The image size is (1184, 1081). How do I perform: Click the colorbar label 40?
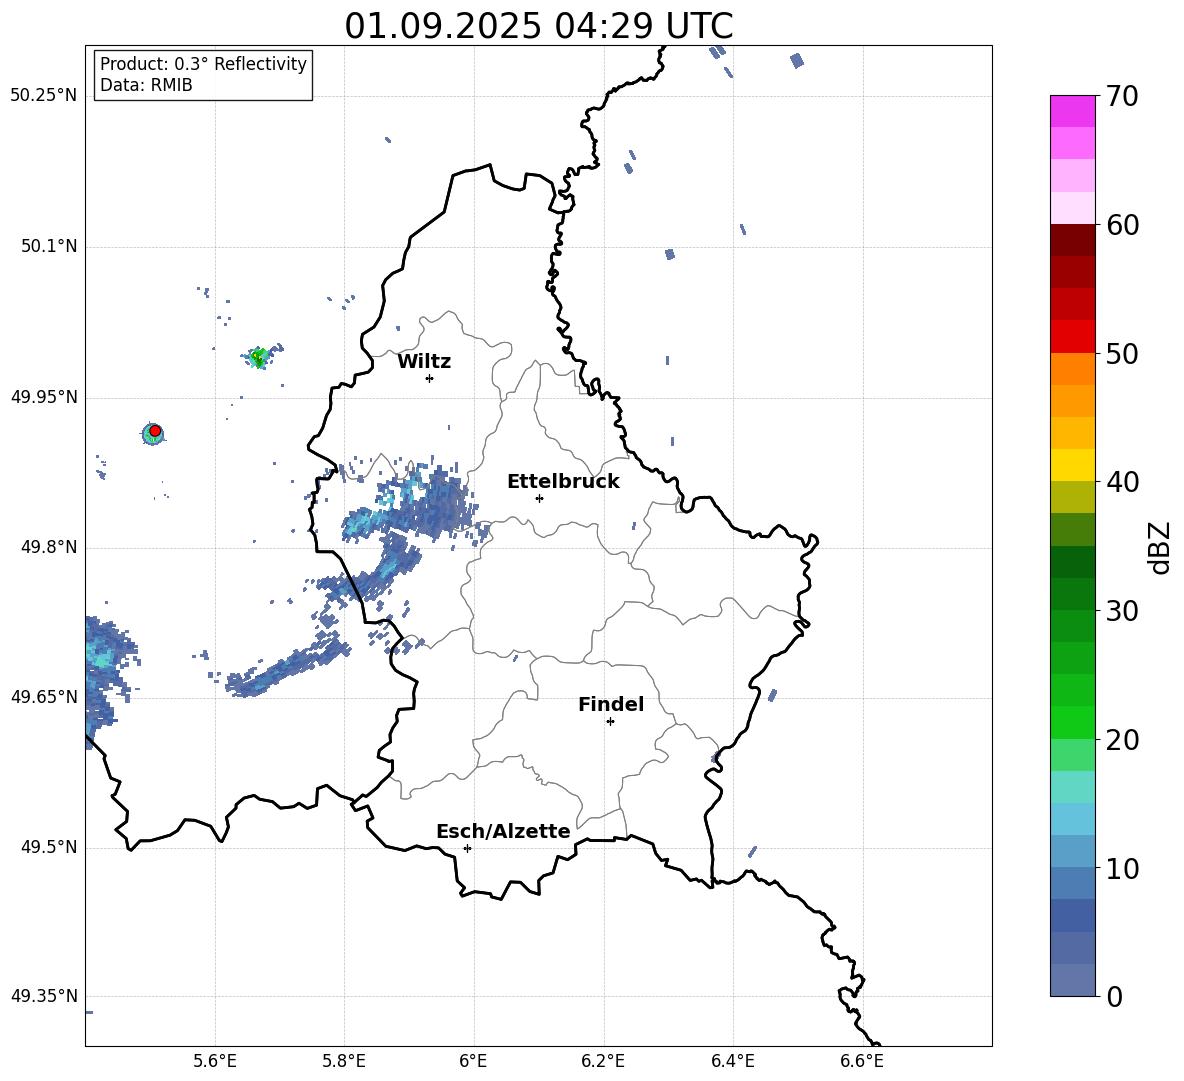click(x=1122, y=482)
